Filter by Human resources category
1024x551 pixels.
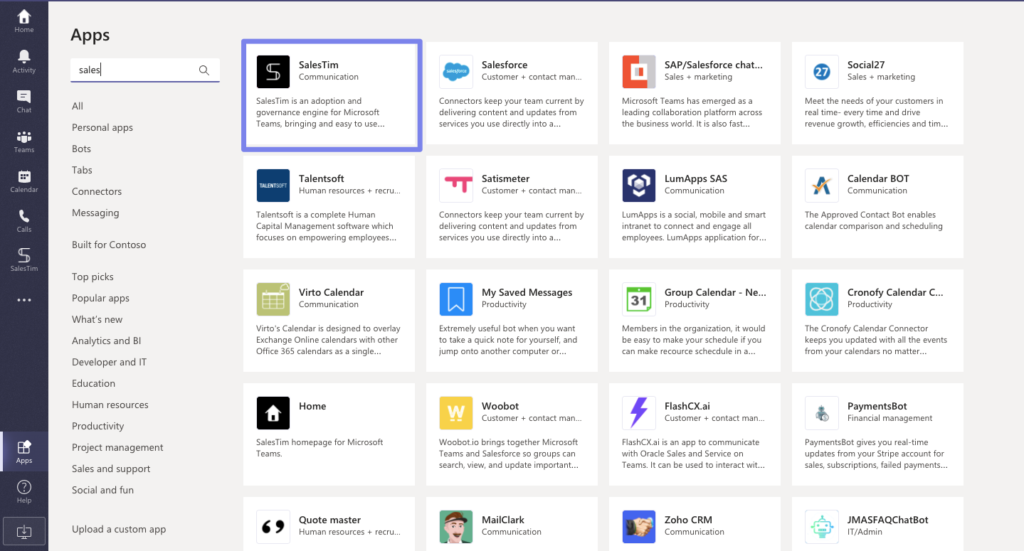[110, 405]
